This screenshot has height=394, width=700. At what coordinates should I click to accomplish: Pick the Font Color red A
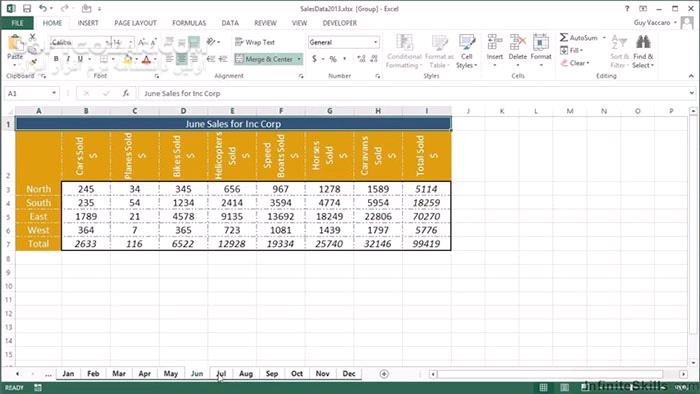[146, 59]
